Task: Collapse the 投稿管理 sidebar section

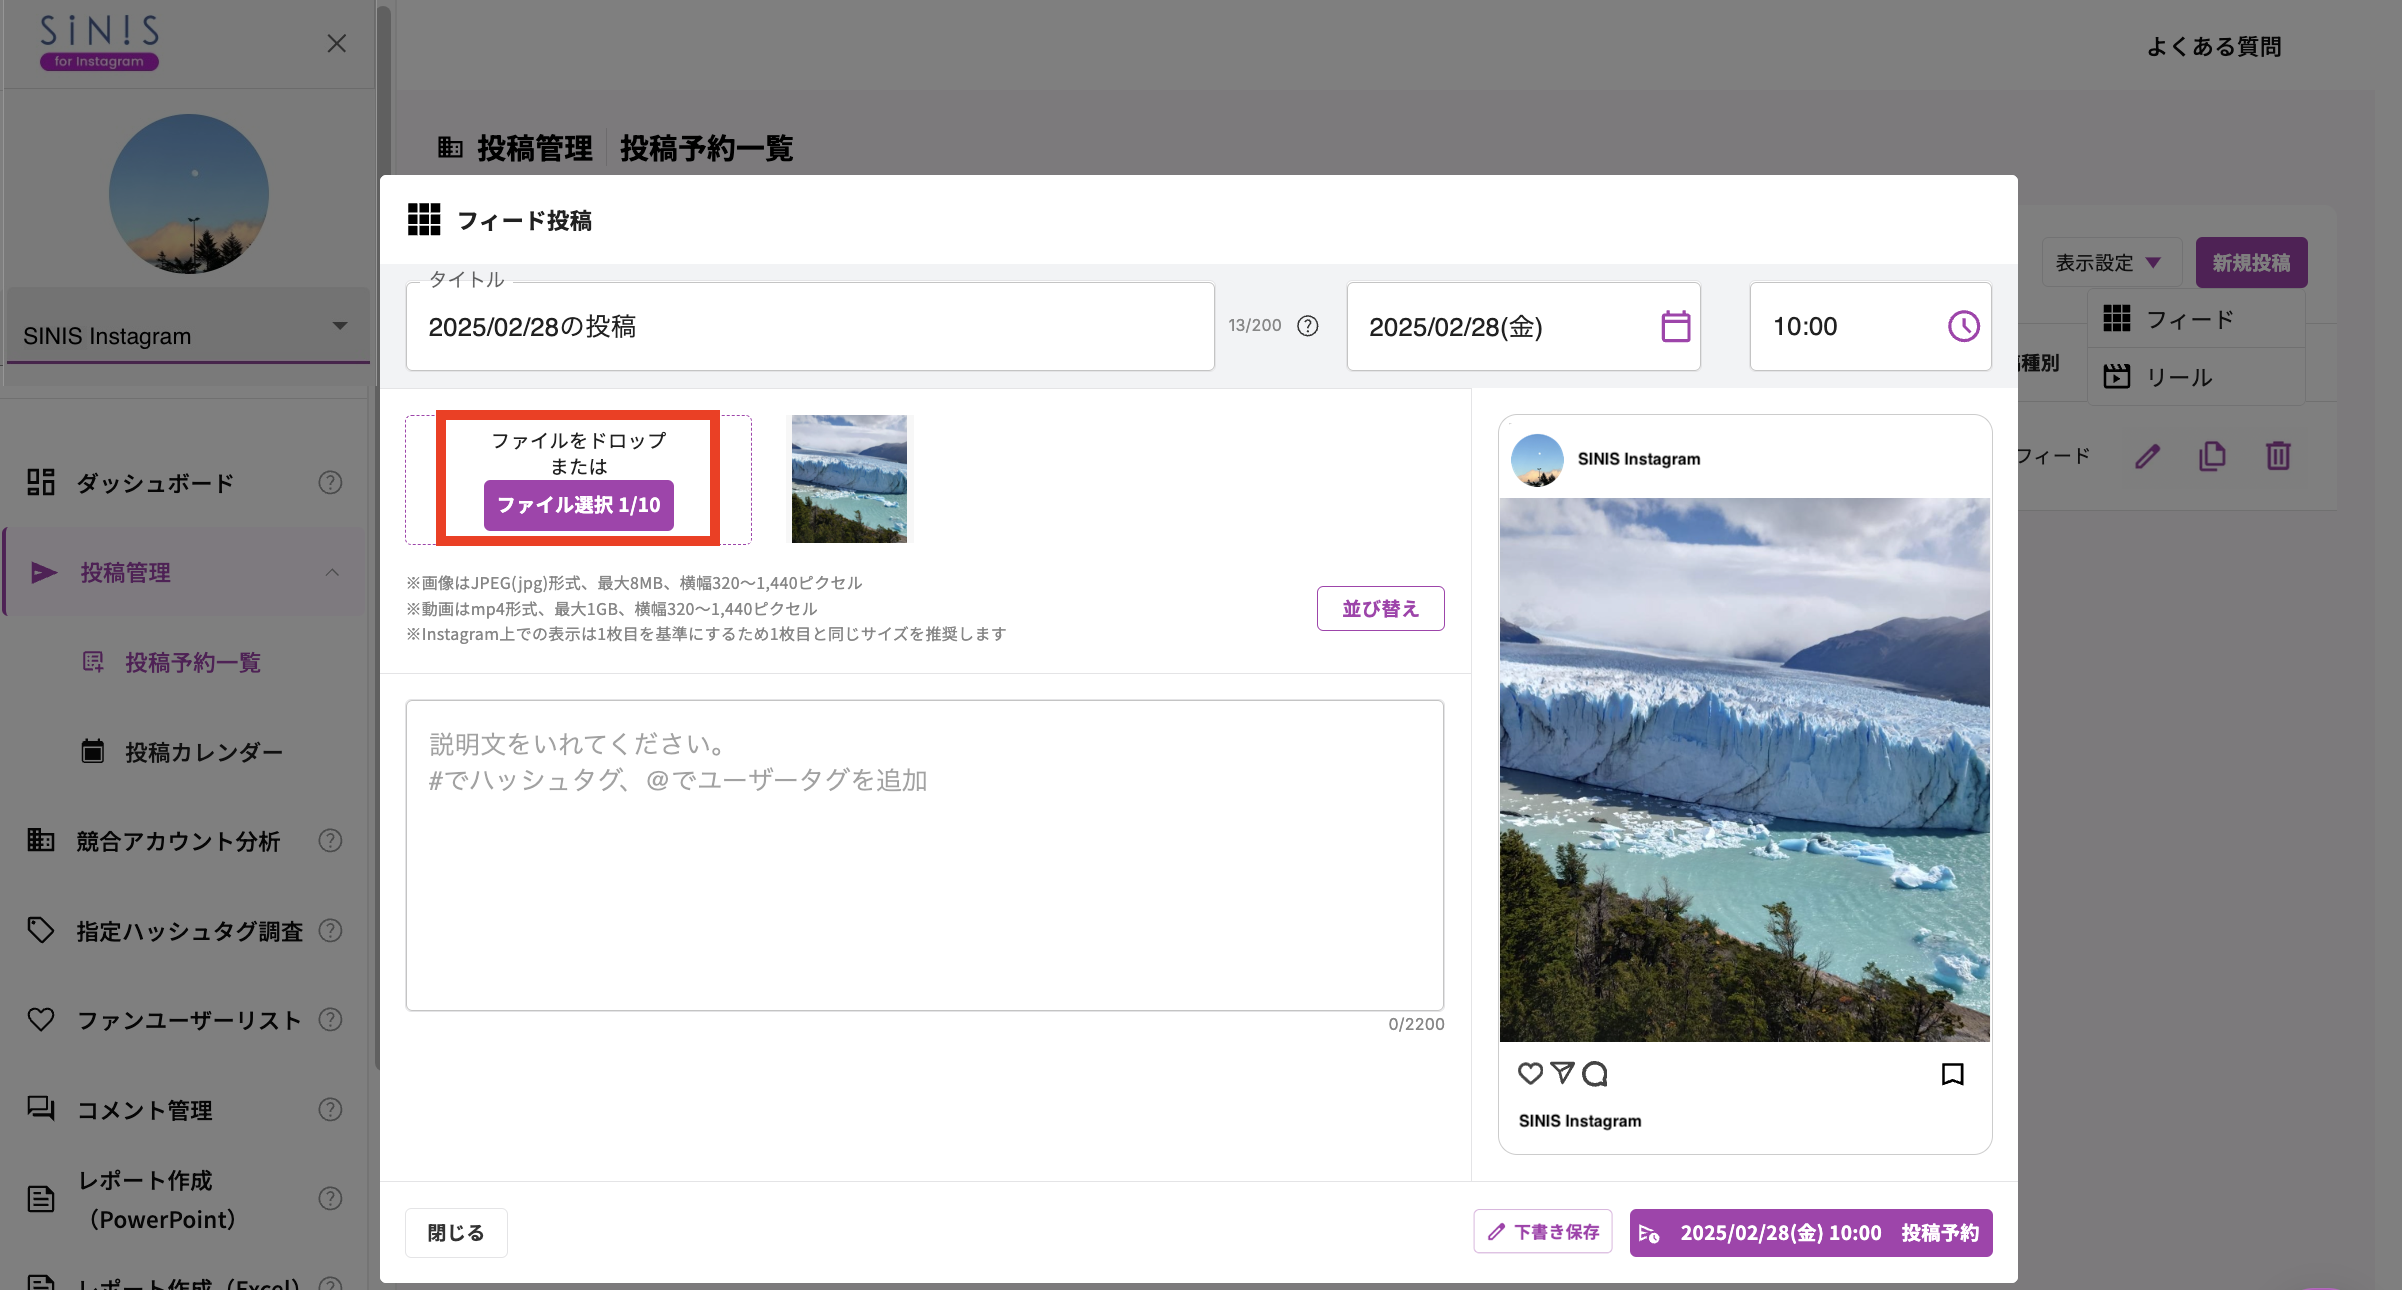Action: coord(334,572)
